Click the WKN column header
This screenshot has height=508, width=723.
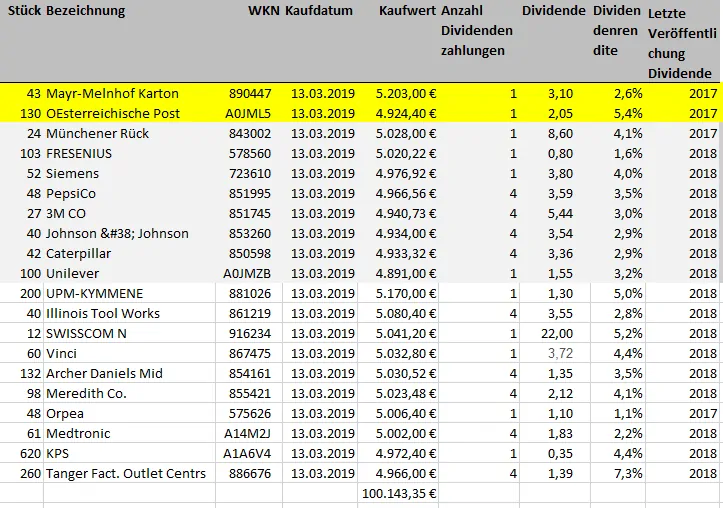[x=264, y=11]
